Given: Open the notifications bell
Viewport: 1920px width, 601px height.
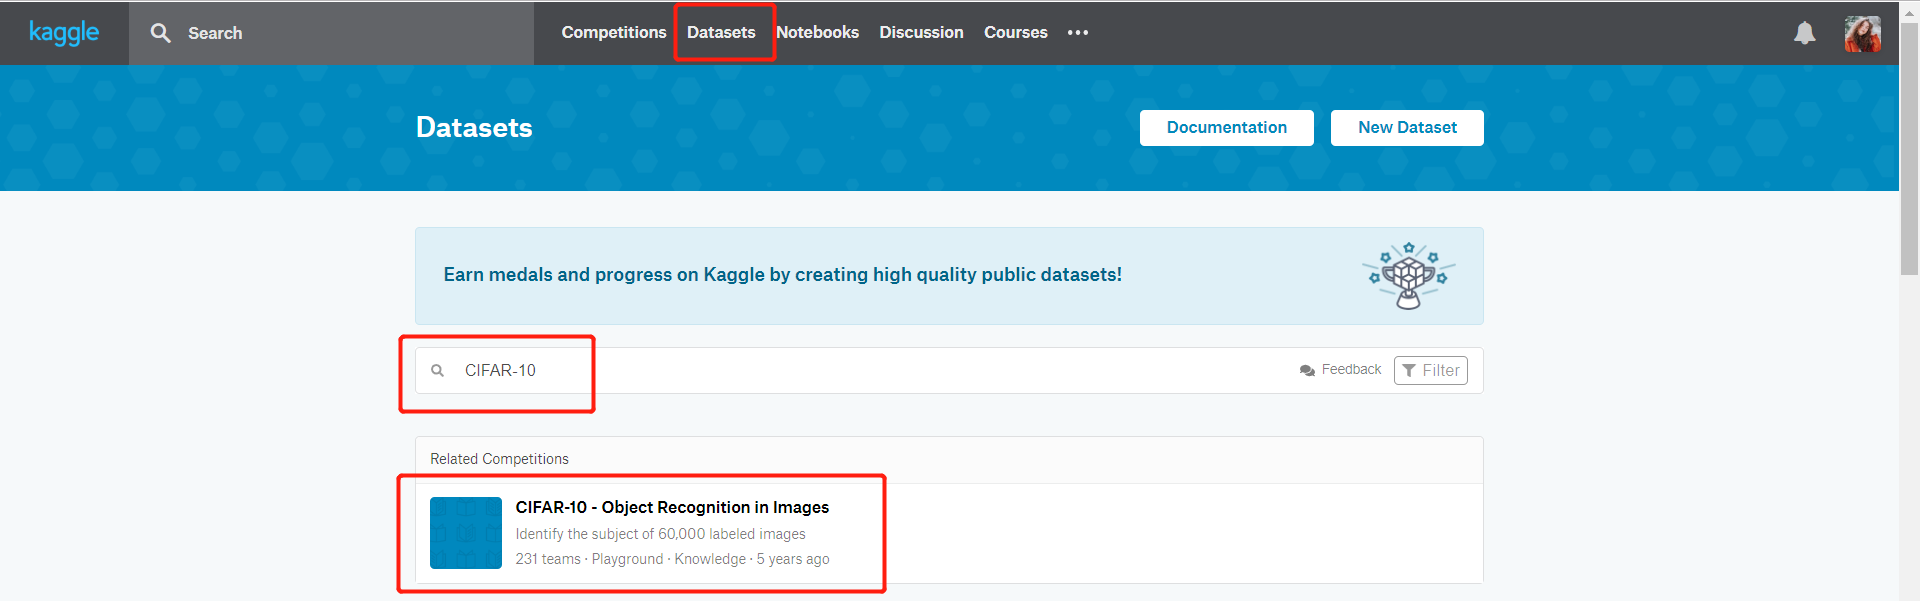Looking at the screenshot, I should click(1804, 33).
